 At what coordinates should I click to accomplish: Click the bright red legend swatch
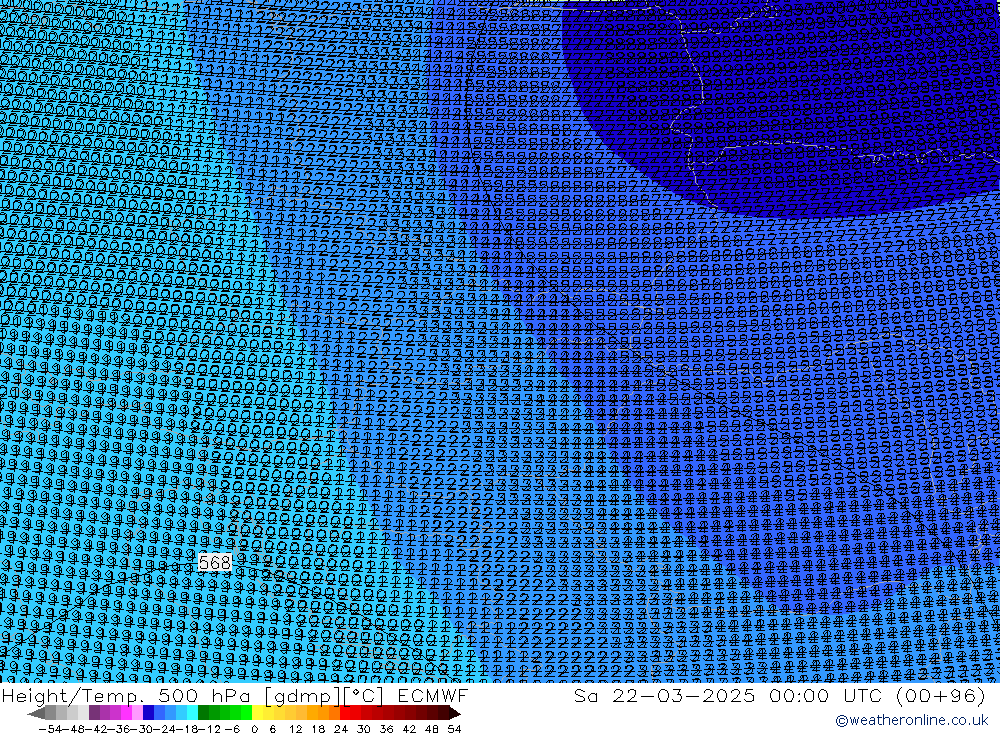(345, 713)
